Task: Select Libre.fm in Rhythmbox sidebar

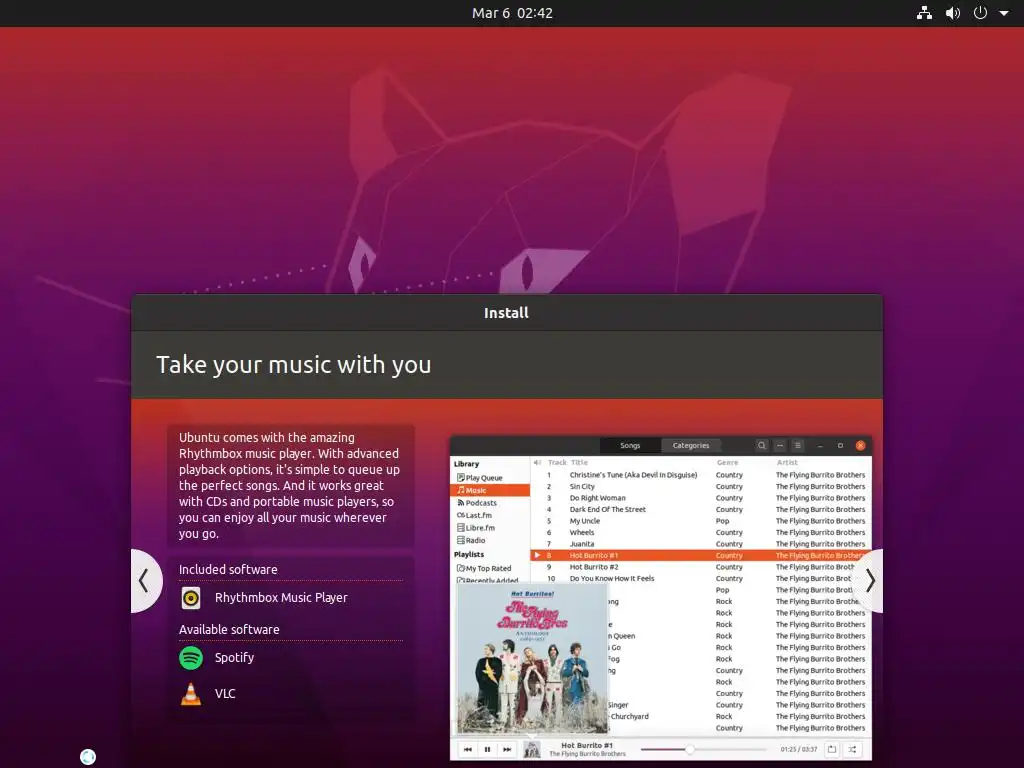Action: [x=480, y=528]
